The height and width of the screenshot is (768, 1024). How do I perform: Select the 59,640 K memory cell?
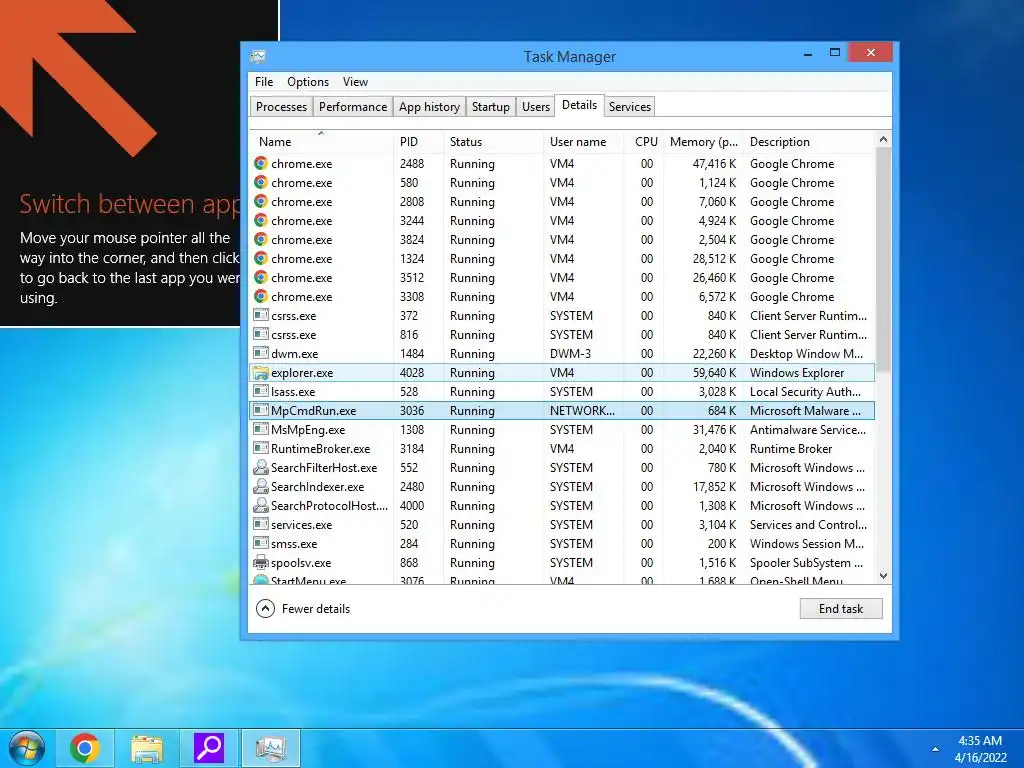tap(714, 373)
